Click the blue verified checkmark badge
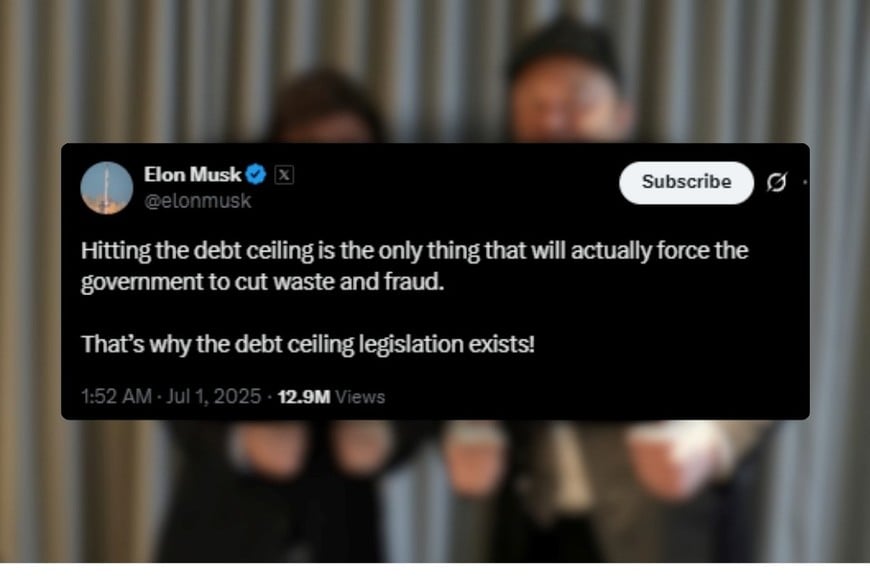Viewport: 870px width, 580px height. point(256,175)
